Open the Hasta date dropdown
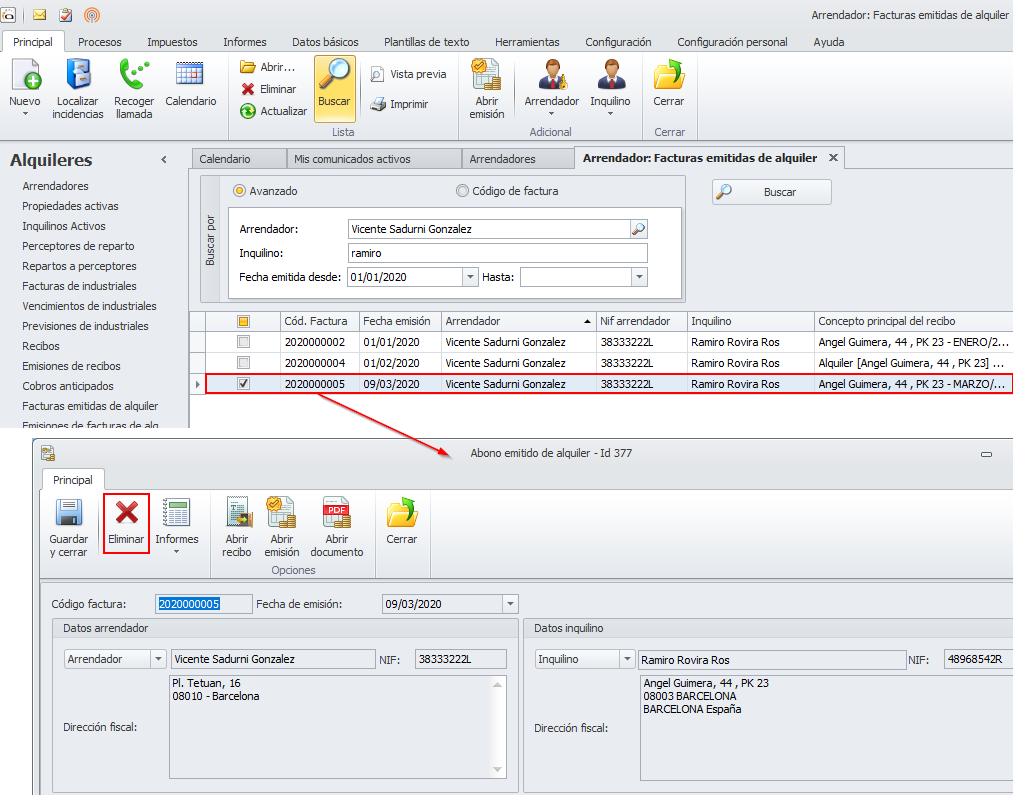 click(x=639, y=277)
